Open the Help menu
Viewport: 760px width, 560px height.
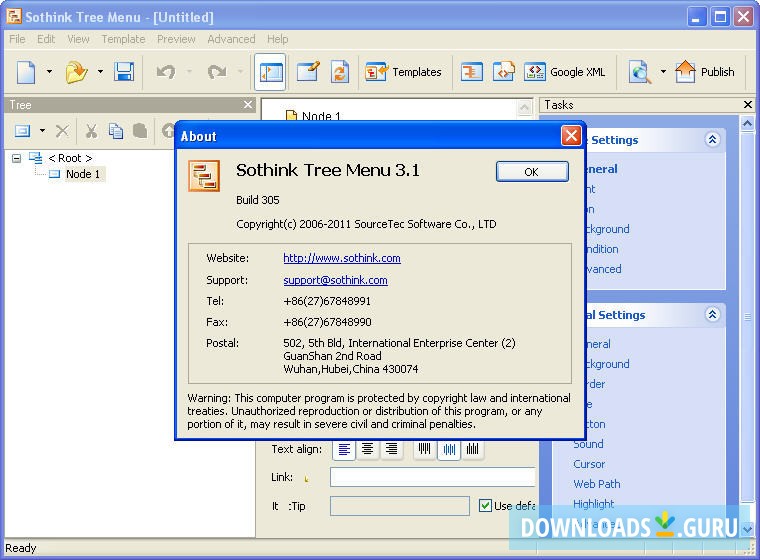[x=277, y=39]
